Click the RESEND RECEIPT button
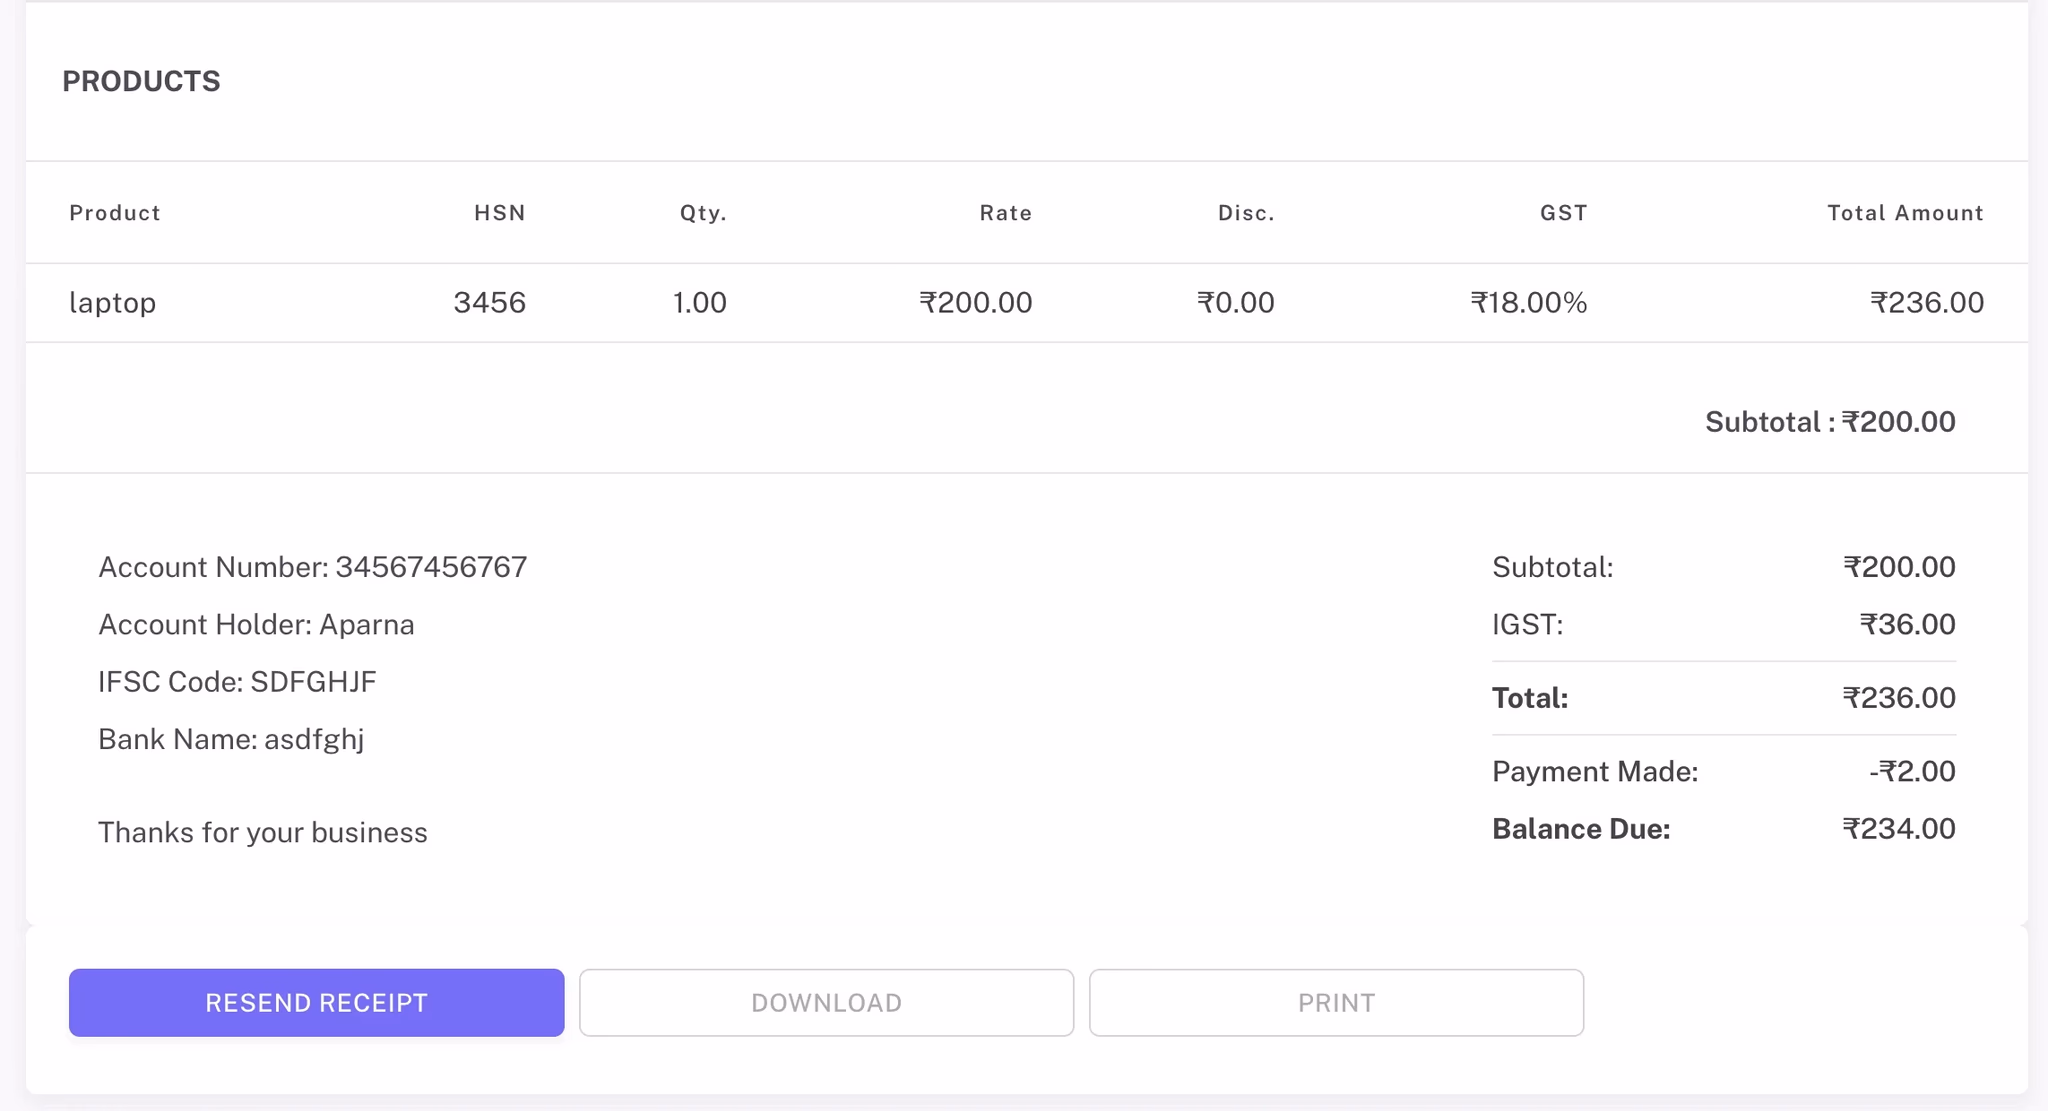Screen dimensions: 2048x1111 click(x=315, y=1002)
